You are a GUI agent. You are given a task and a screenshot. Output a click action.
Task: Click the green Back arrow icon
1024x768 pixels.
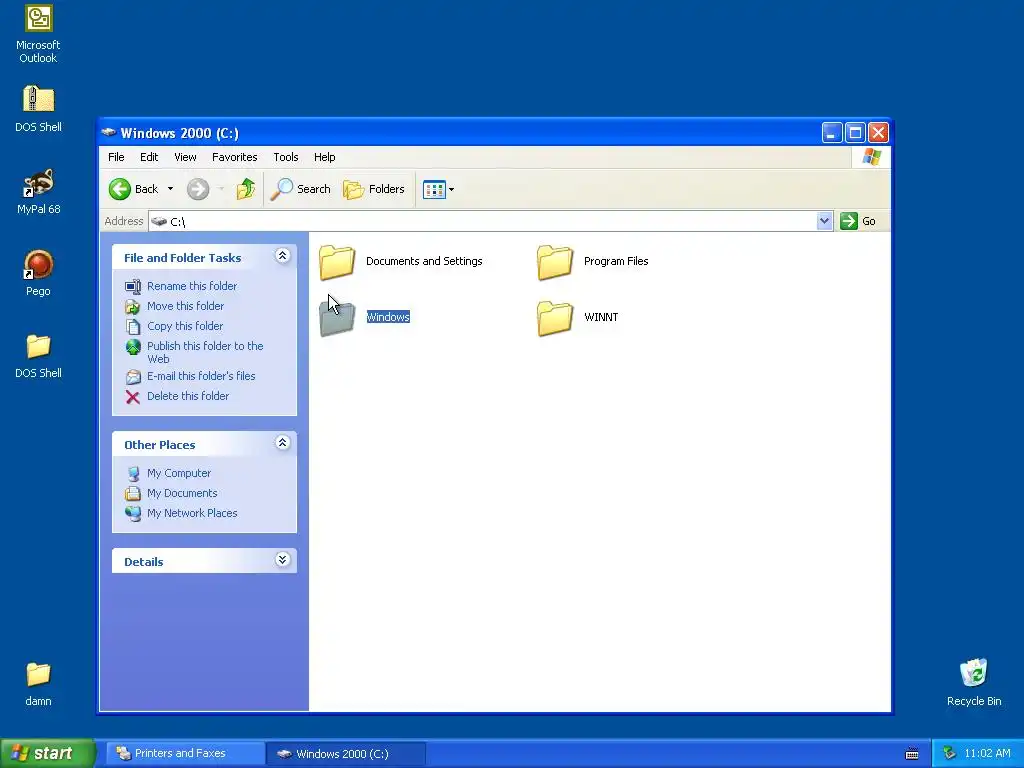coord(120,189)
